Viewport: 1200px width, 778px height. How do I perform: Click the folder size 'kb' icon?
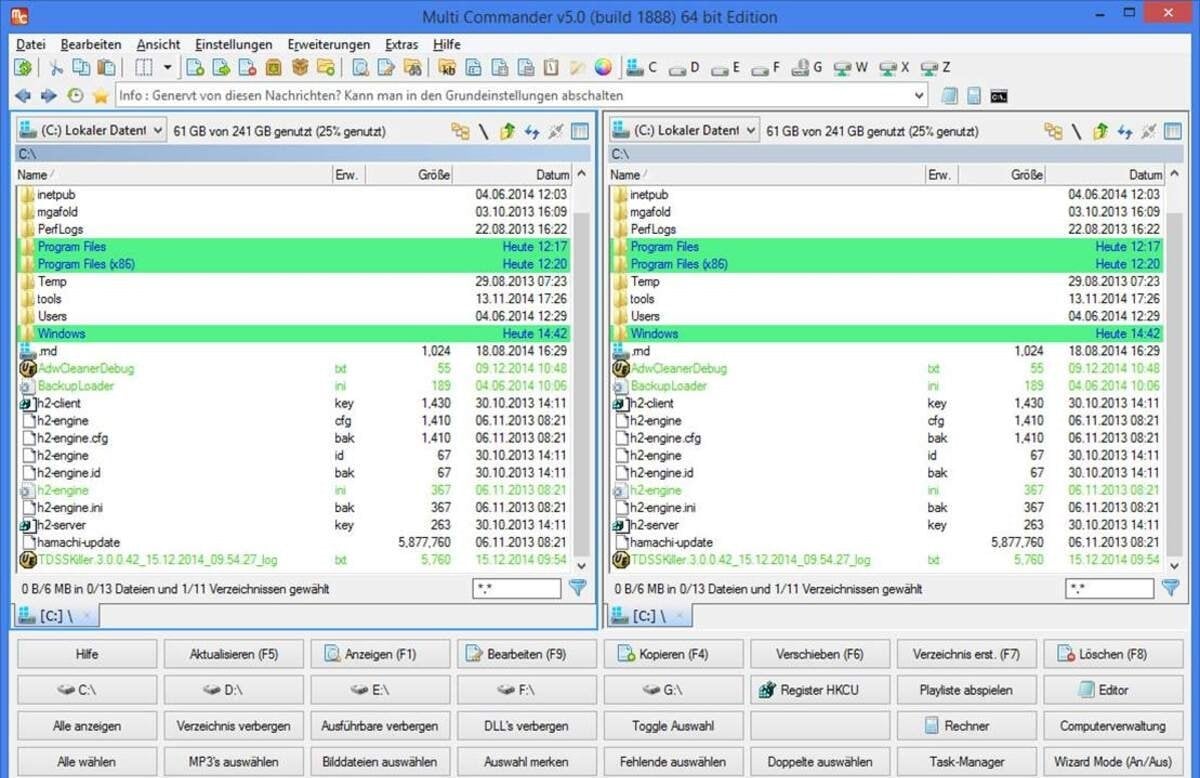point(447,68)
